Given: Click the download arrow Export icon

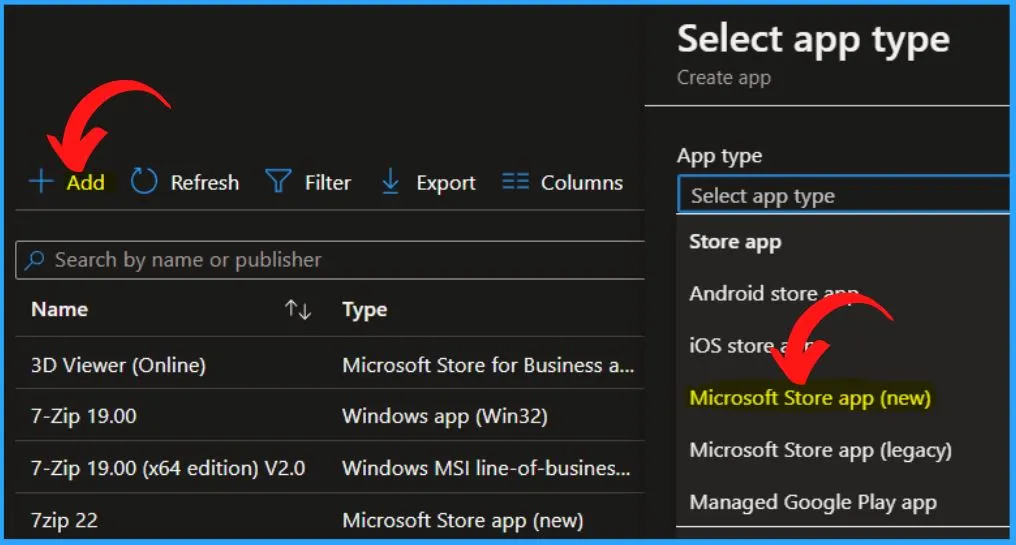Looking at the screenshot, I should point(390,181).
